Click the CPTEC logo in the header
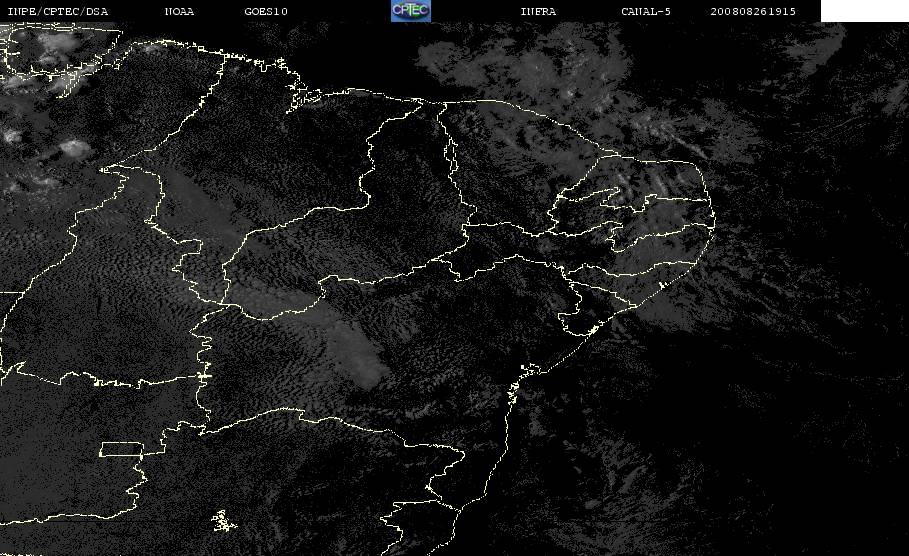This screenshot has width=909, height=556. point(410,11)
